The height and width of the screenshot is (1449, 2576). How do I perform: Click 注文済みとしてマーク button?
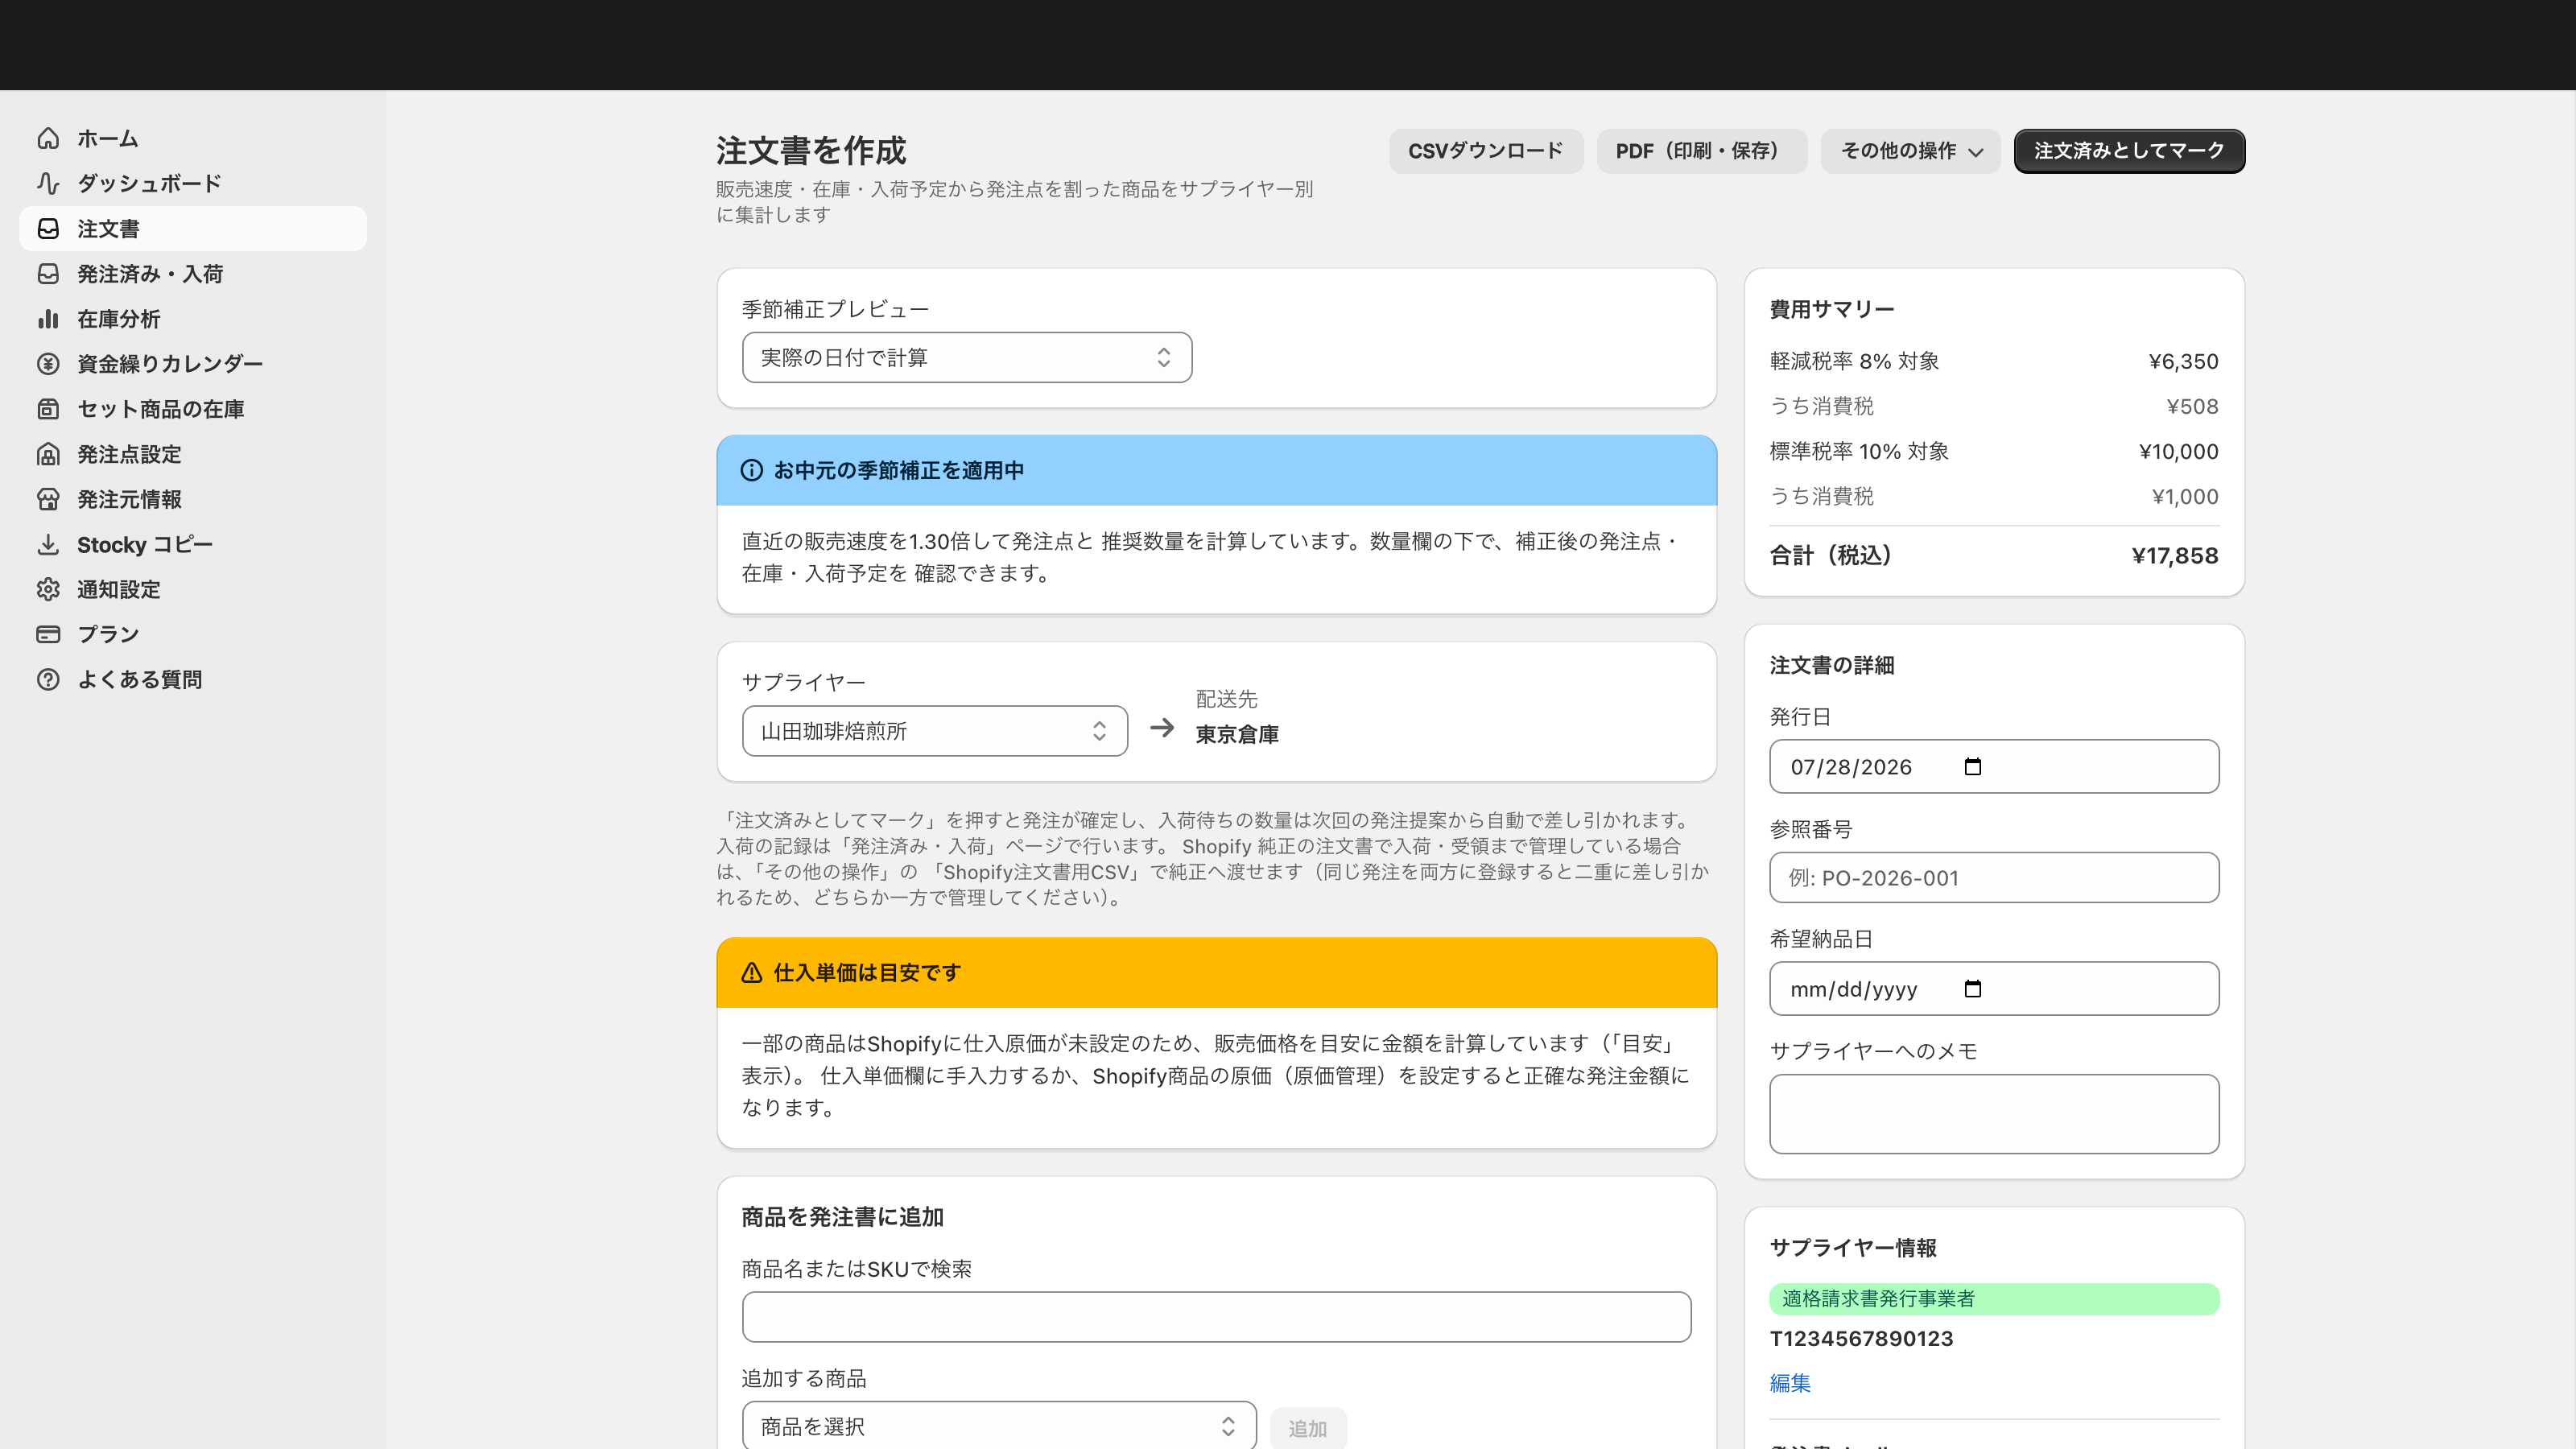click(x=2129, y=151)
